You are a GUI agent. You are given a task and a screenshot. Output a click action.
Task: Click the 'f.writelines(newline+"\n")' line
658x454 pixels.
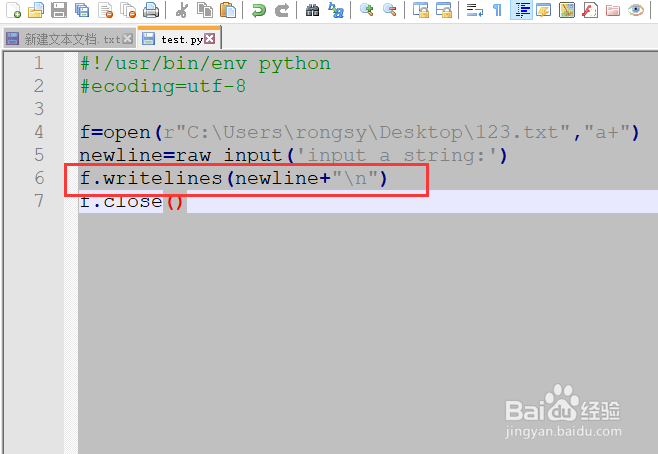click(x=233, y=179)
